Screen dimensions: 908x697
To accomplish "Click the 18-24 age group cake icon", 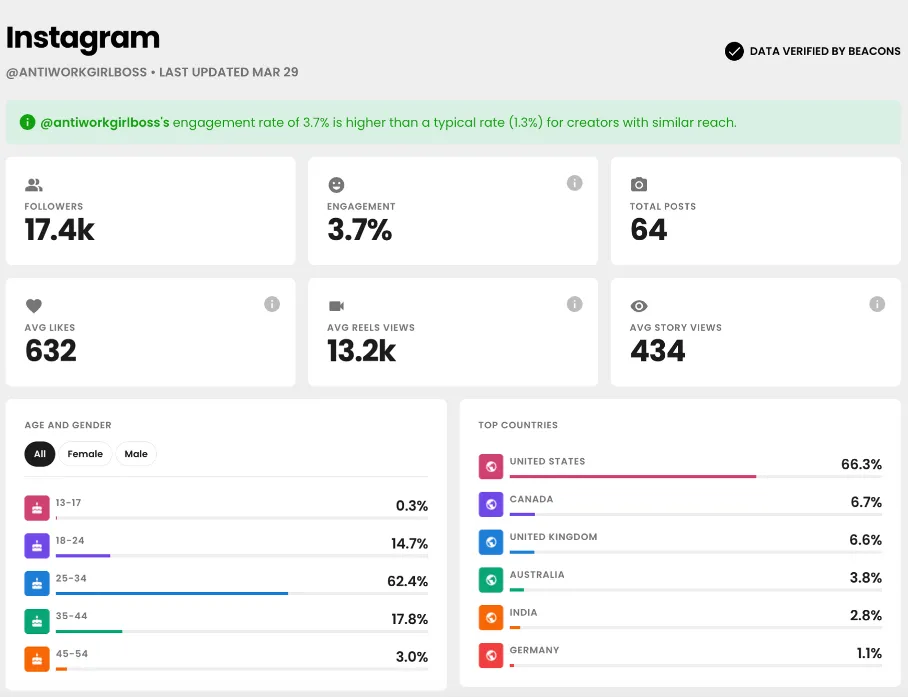I will (36, 546).
